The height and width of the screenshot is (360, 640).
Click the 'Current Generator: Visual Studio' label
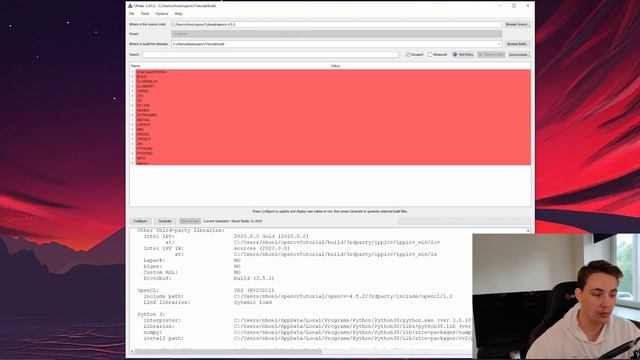[x=233, y=221]
